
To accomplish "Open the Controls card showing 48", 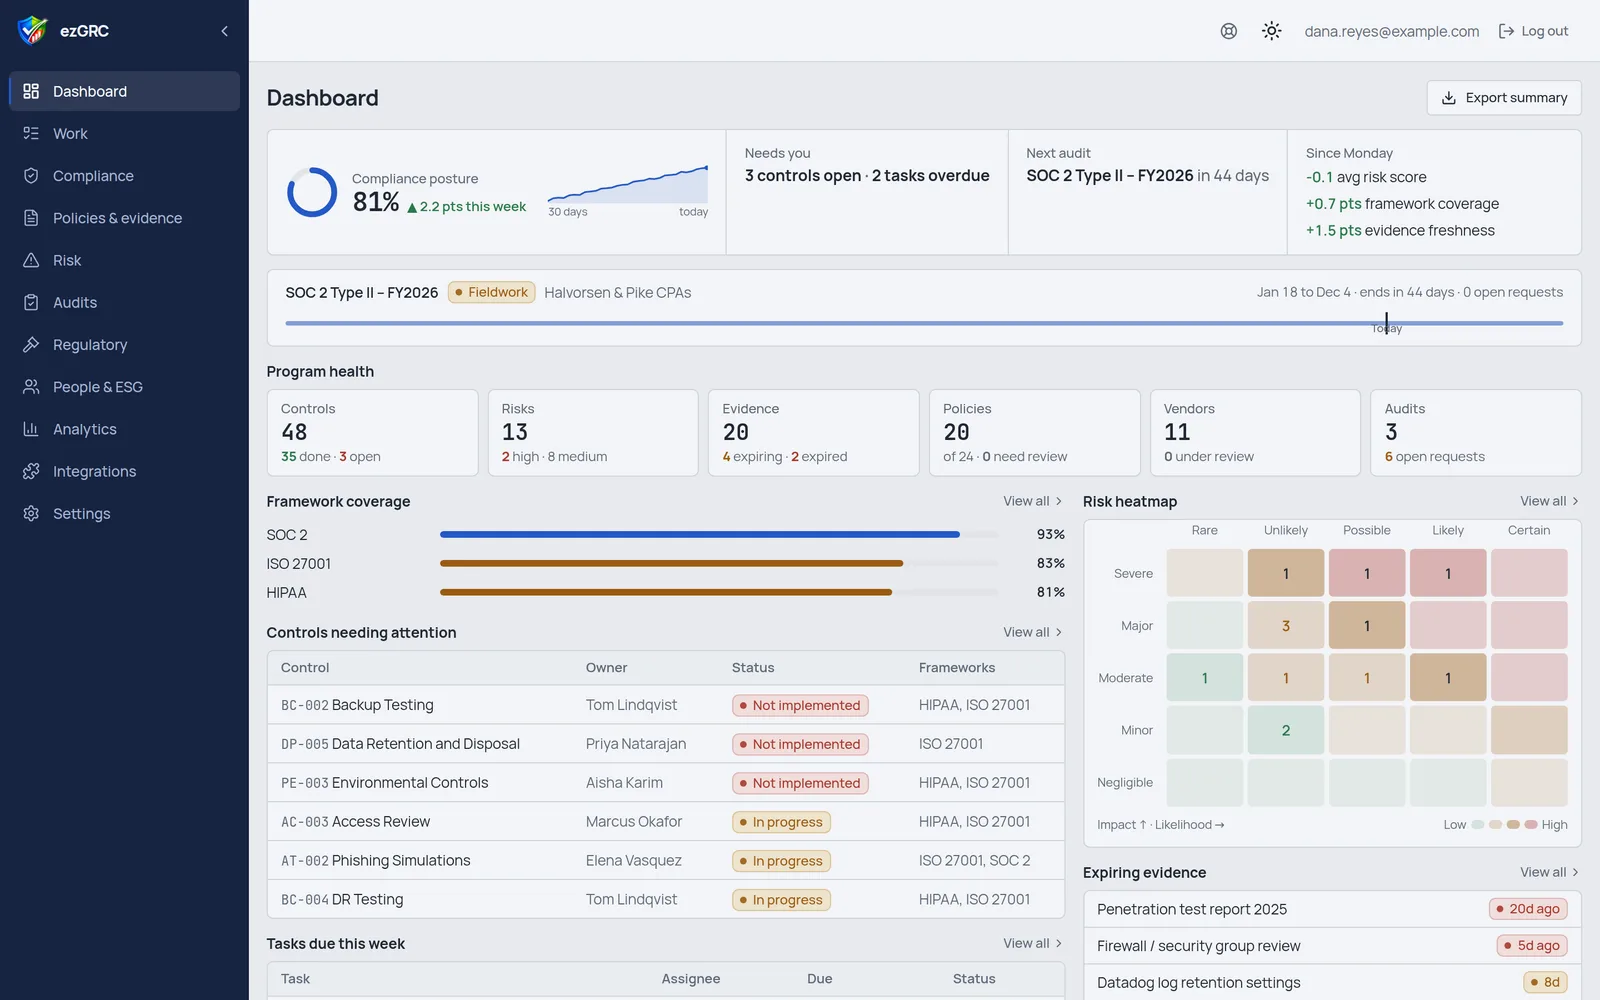I will coord(372,433).
